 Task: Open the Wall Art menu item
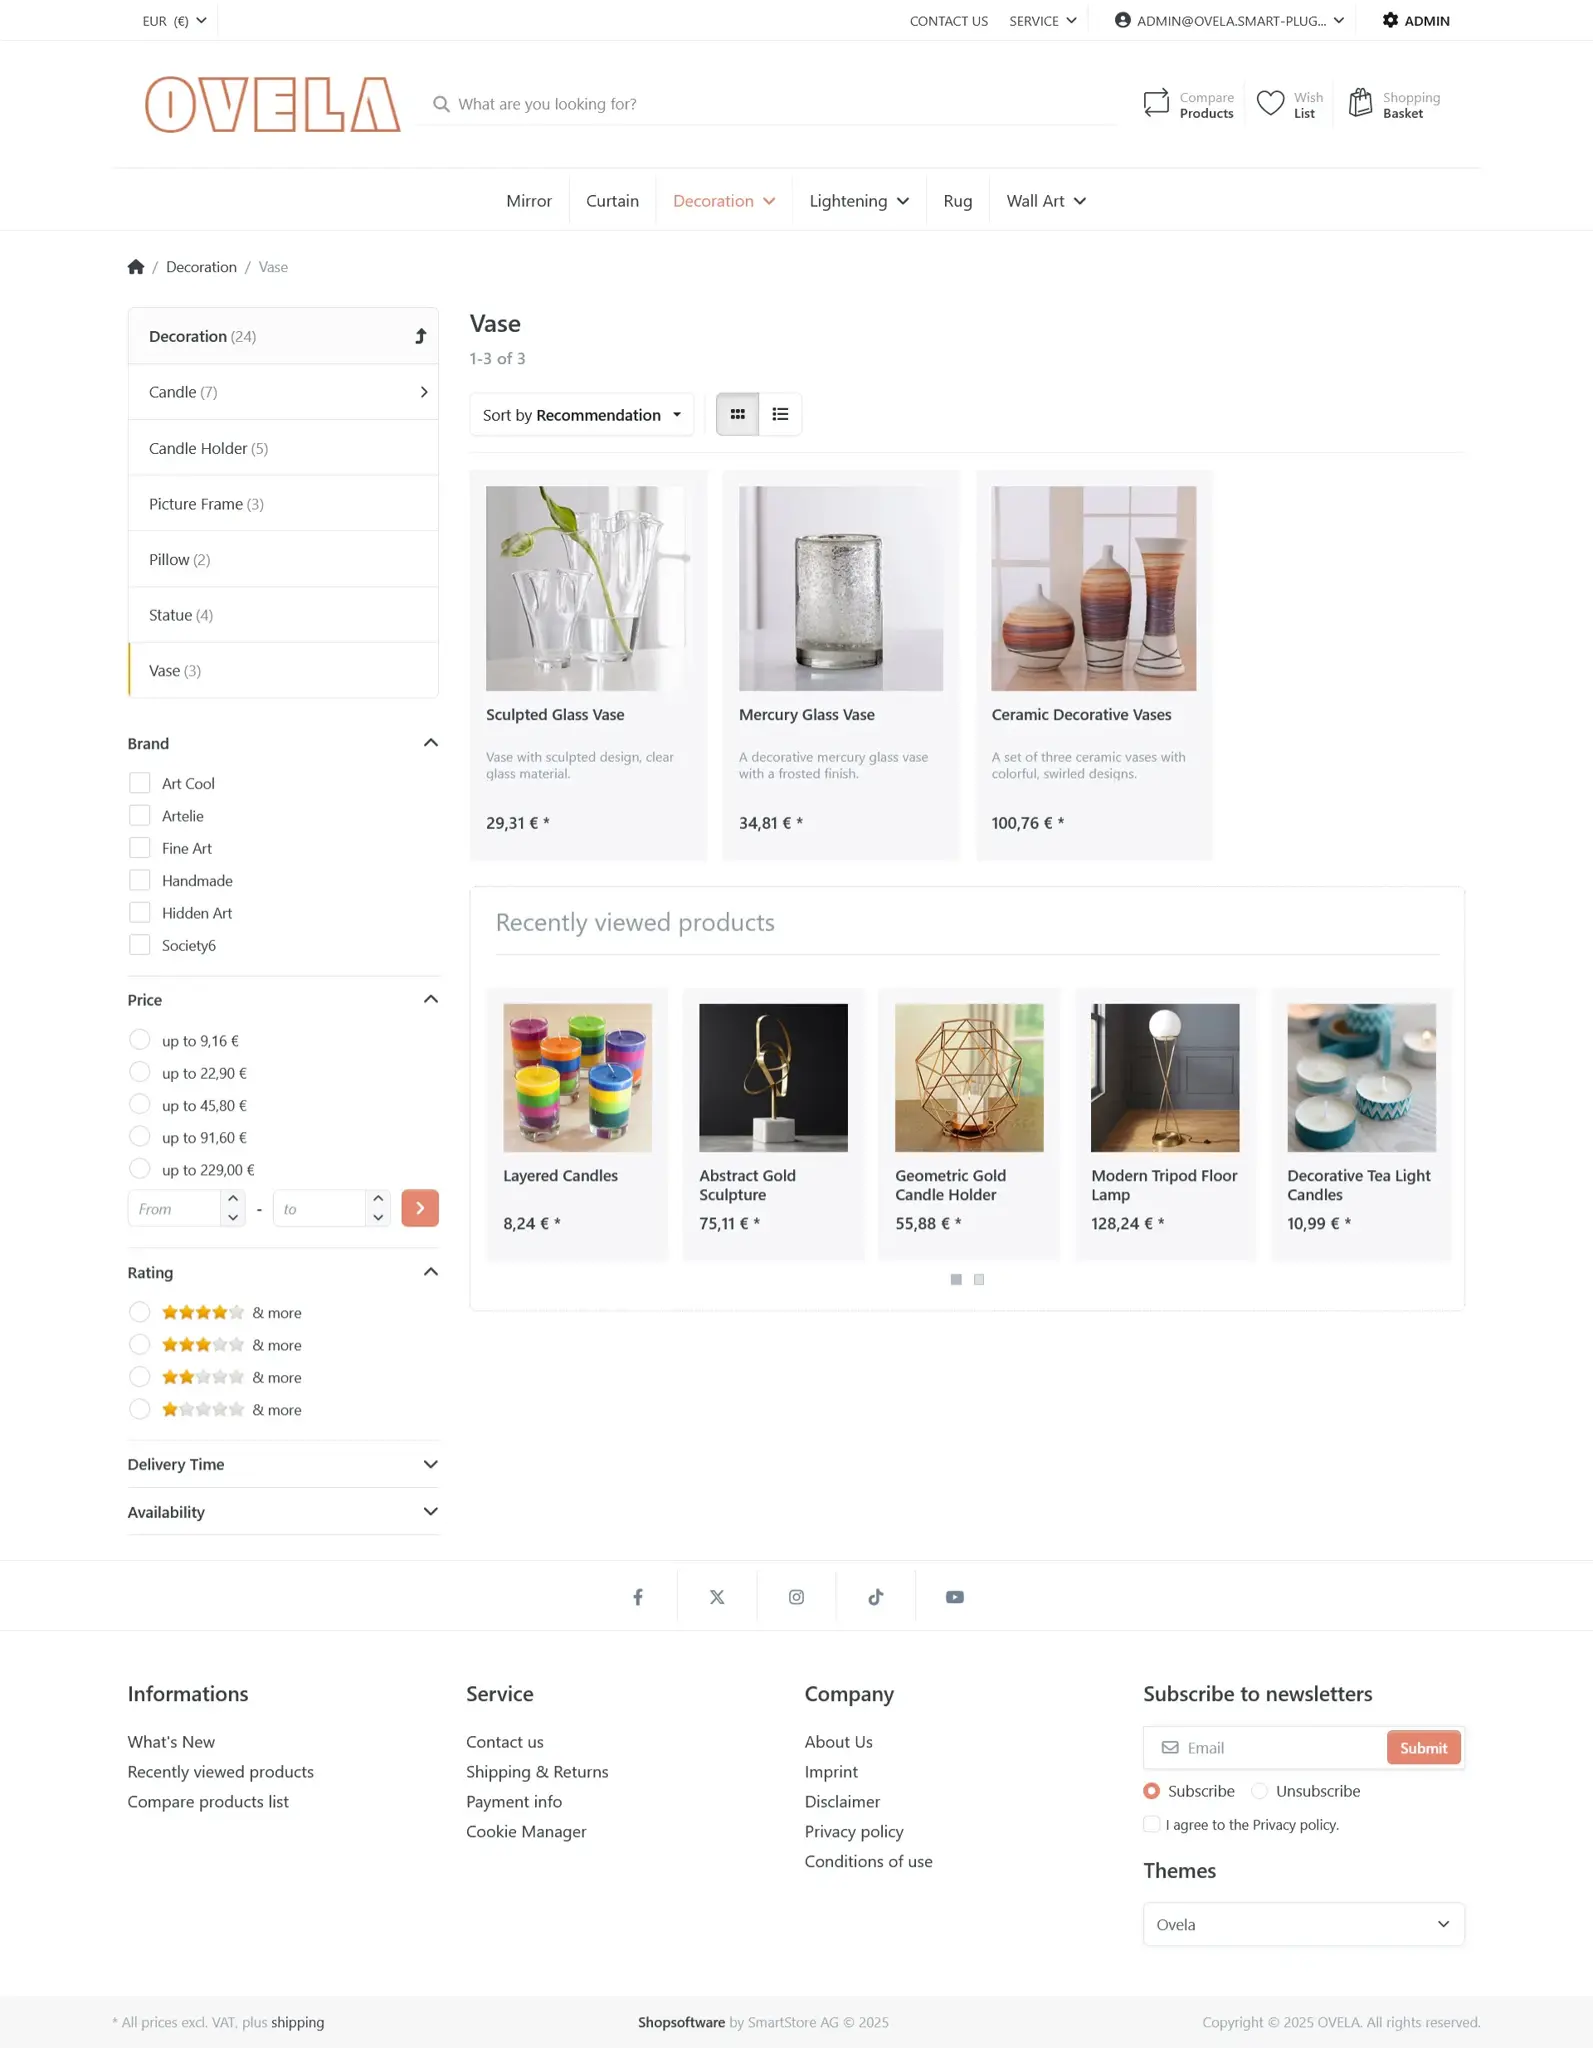(1046, 201)
